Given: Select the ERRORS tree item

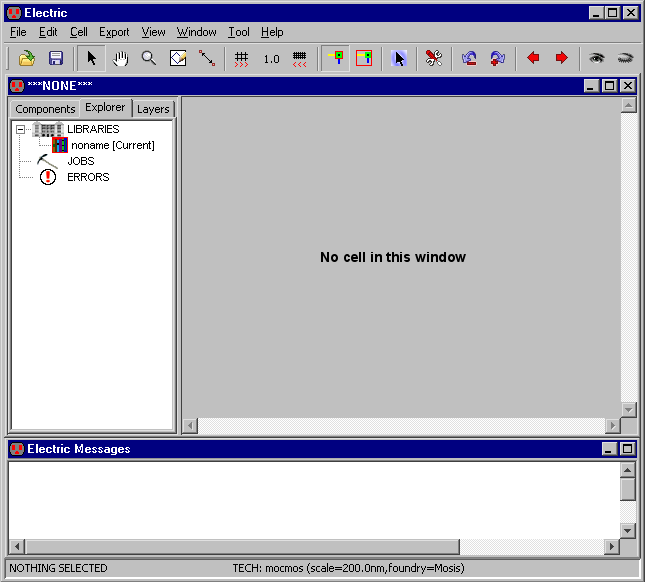Looking at the screenshot, I should click(87, 177).
